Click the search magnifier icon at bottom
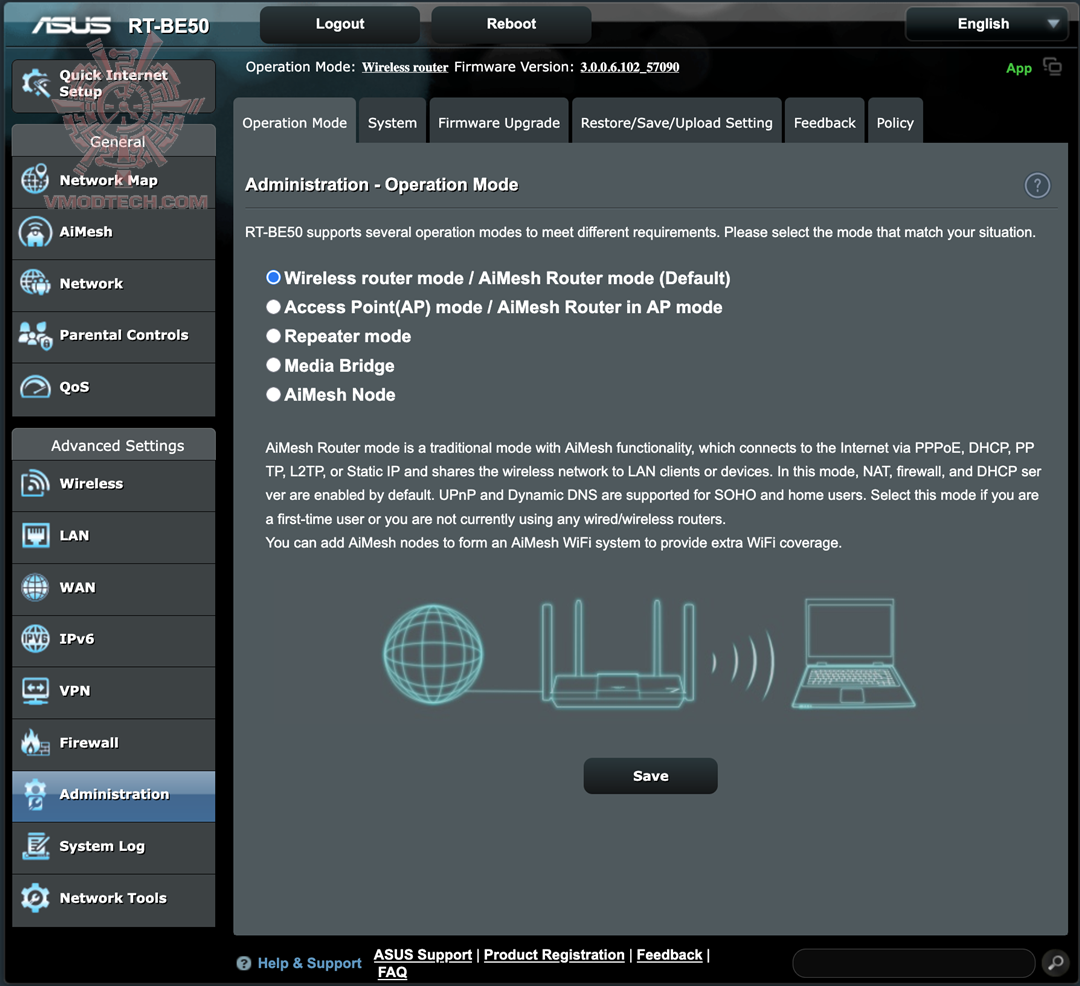 (x=1055, y=963)
